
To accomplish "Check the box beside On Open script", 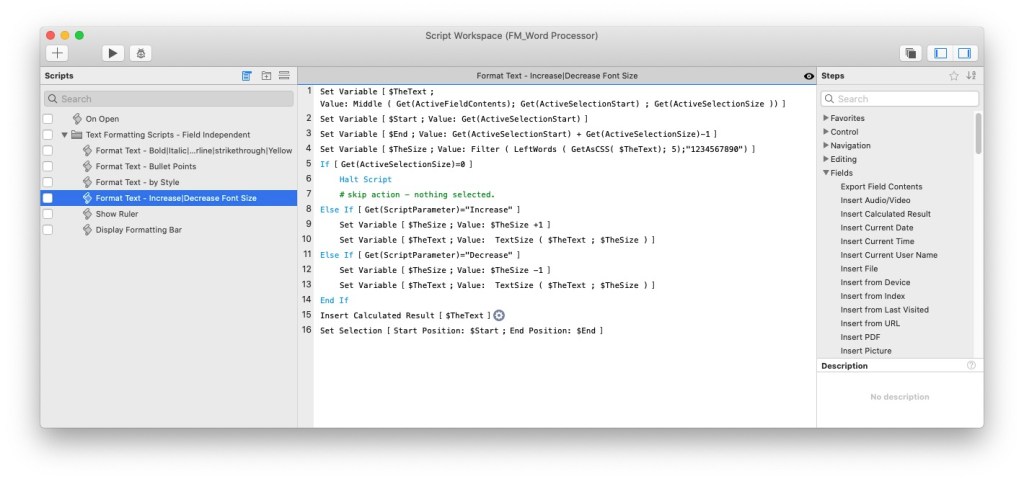I will coord(47,119).
